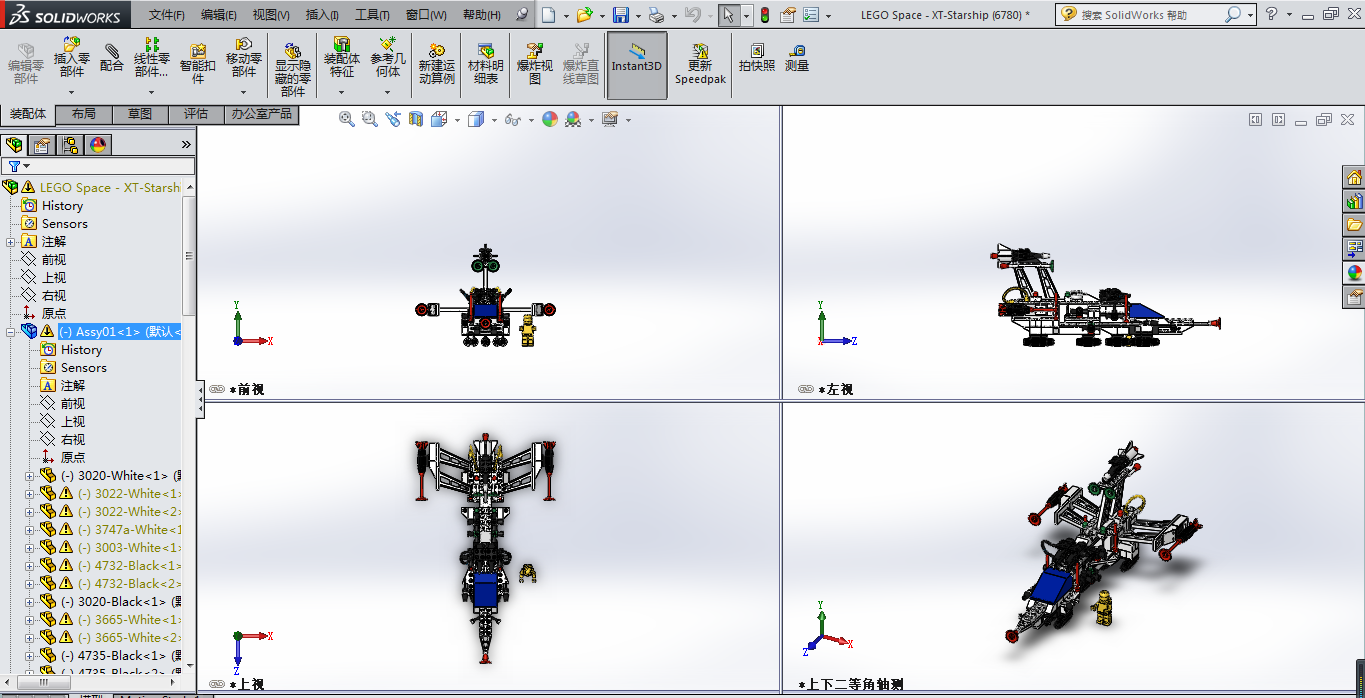Click the Save icon in title bar
Image resolution: width=1365 pixels, height=698 pixels.
click(x=621, y=15)
